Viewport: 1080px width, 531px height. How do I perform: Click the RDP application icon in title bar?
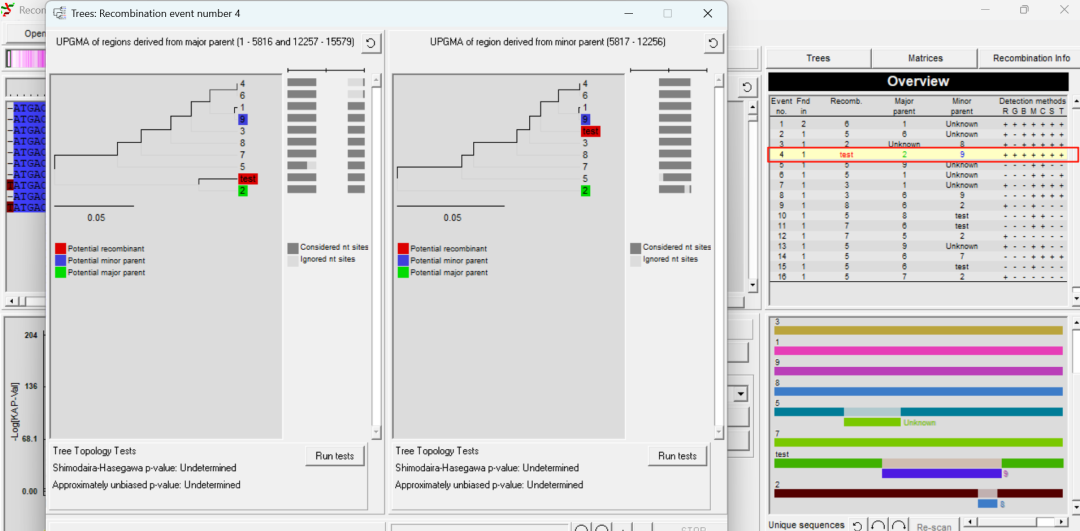(9, 10)
